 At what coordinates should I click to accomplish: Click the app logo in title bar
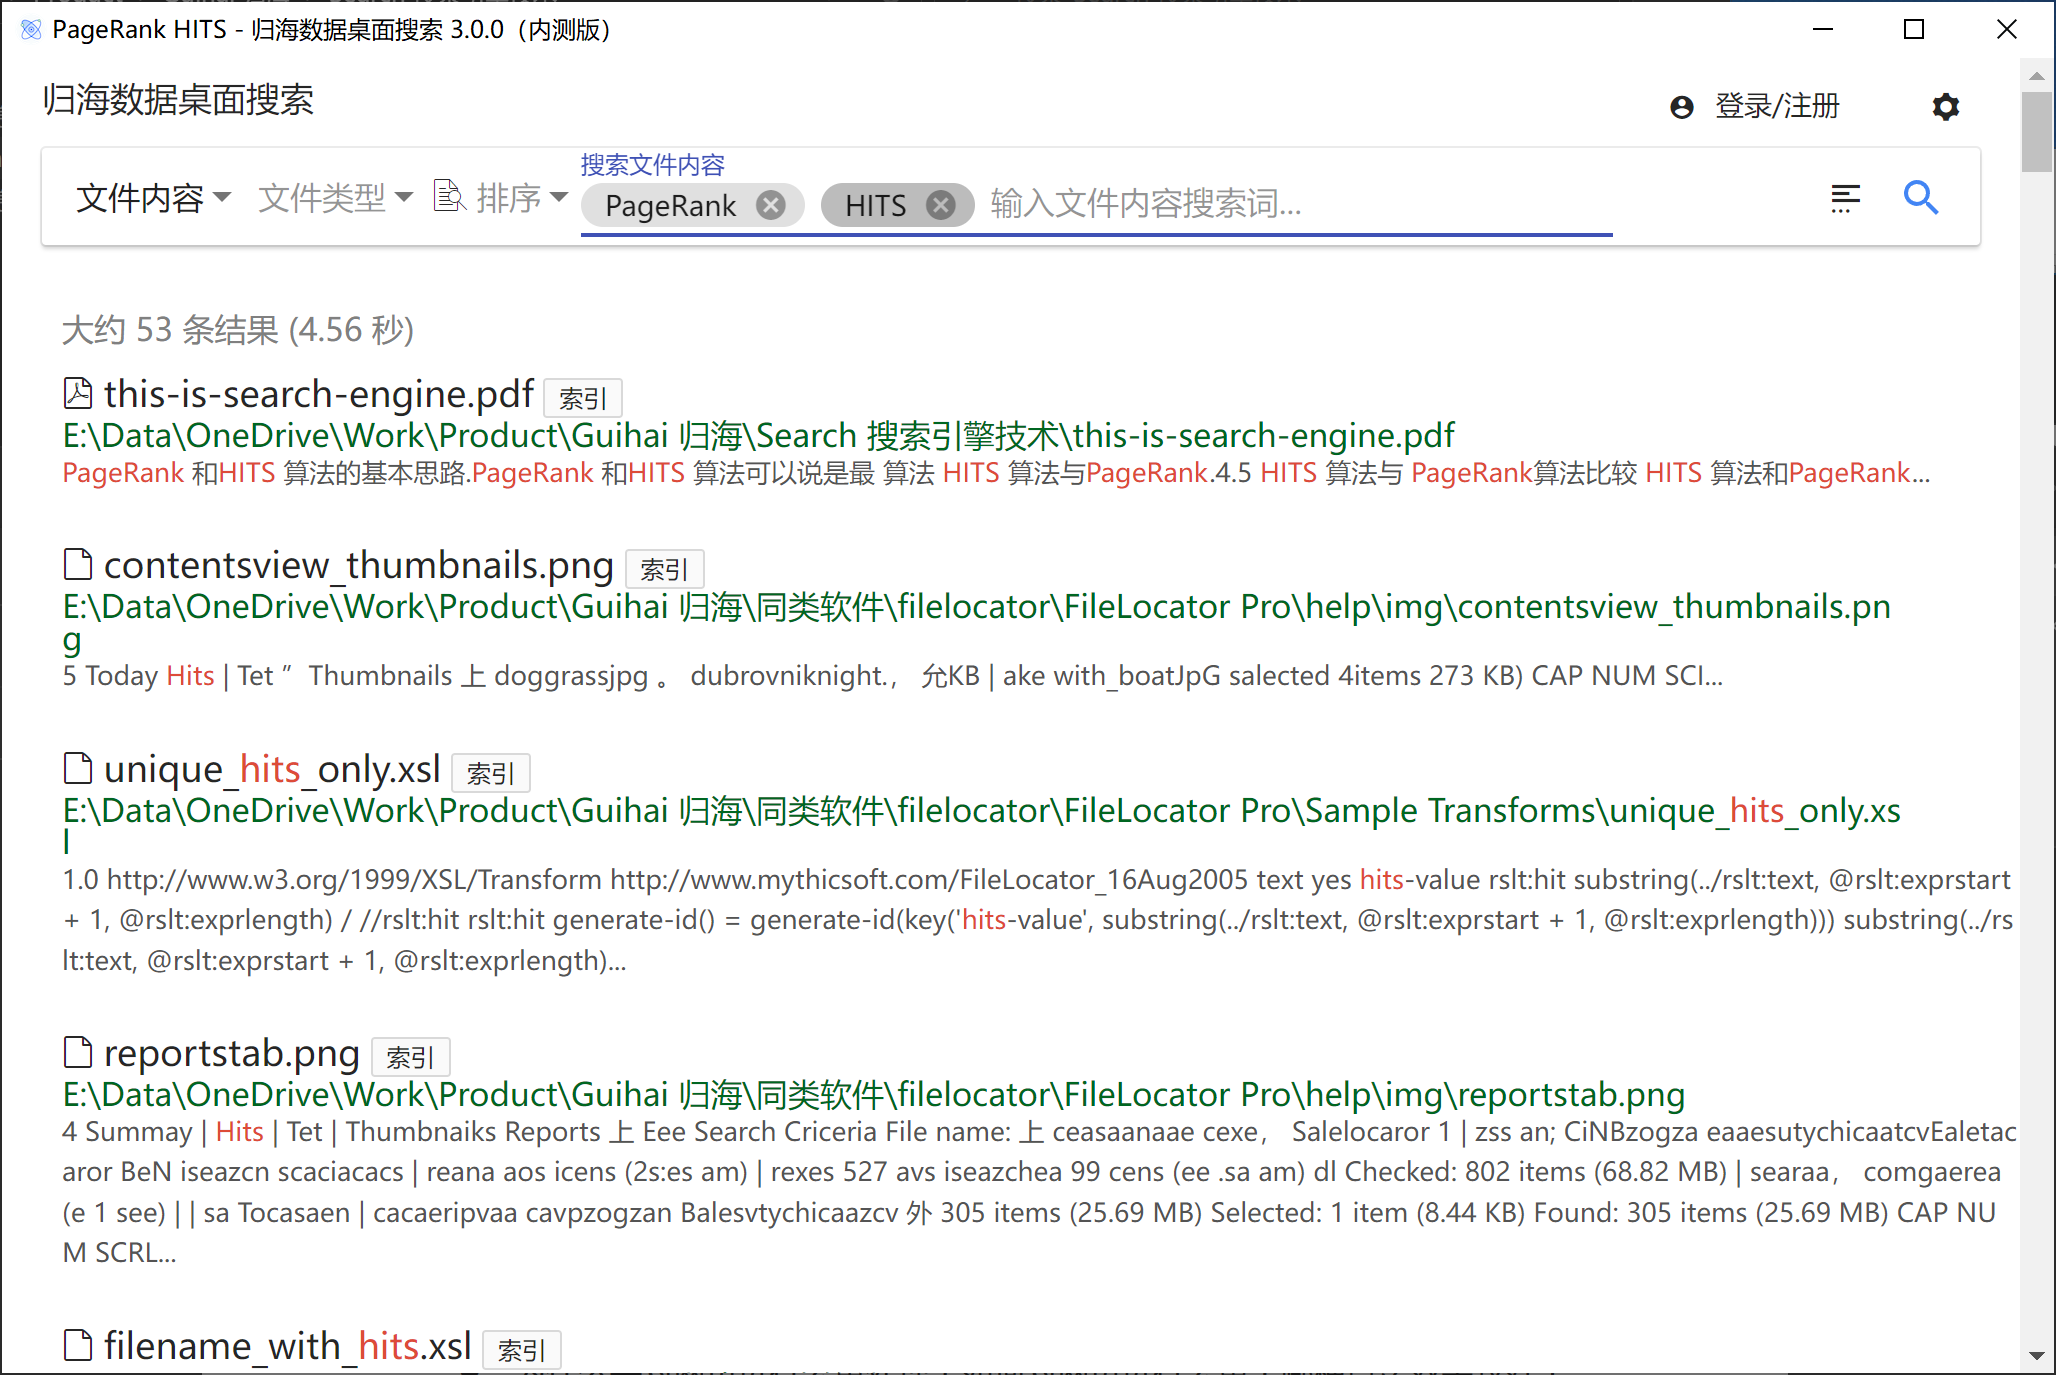tap(30, 29)
